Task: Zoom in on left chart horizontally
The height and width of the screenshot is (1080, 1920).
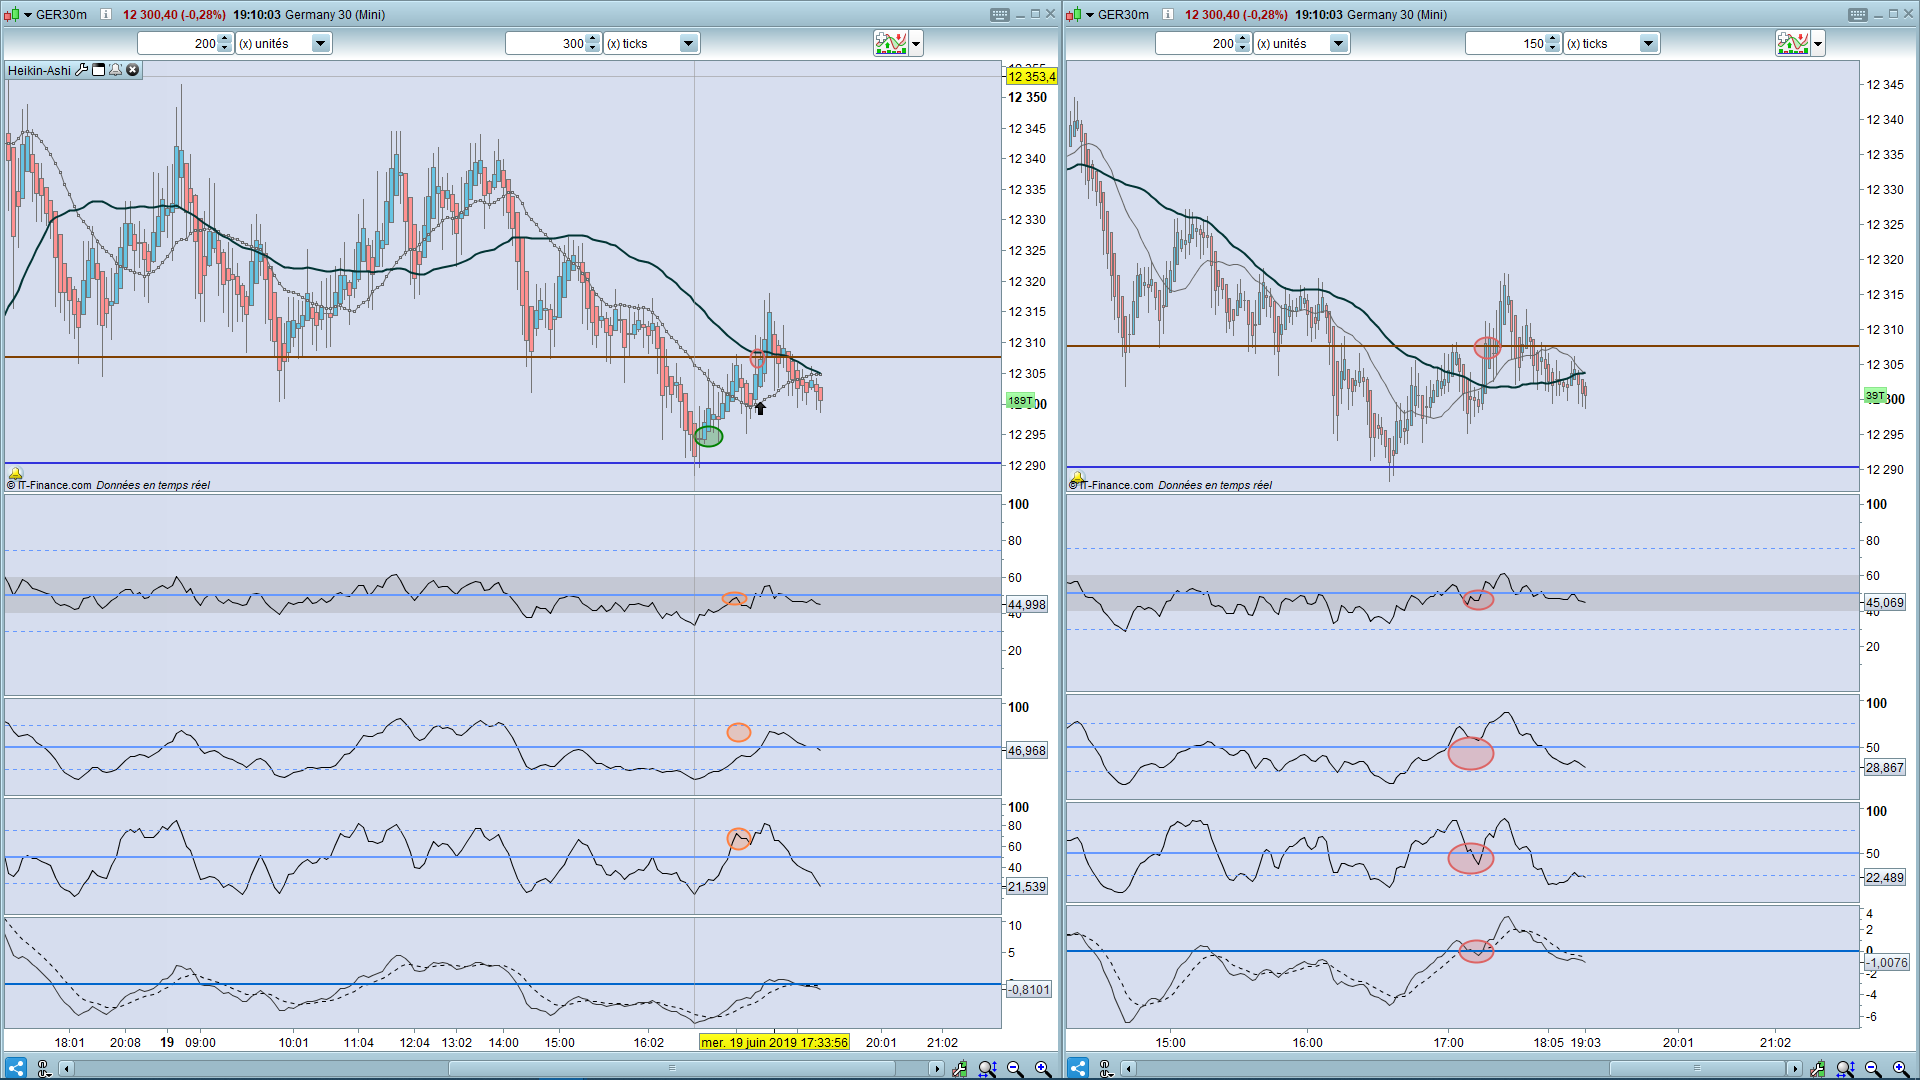Action: click(1043, 1068)
